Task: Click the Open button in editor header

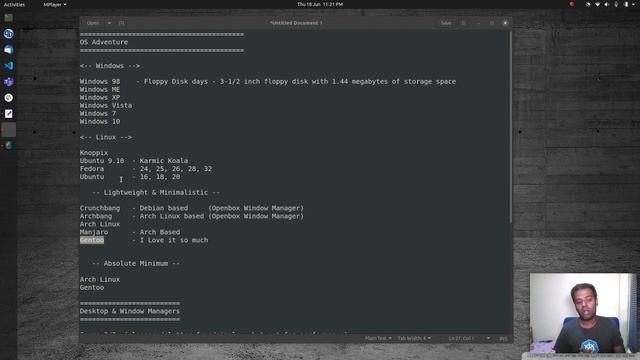Action: pyautogui.click(x=93, y=23)
